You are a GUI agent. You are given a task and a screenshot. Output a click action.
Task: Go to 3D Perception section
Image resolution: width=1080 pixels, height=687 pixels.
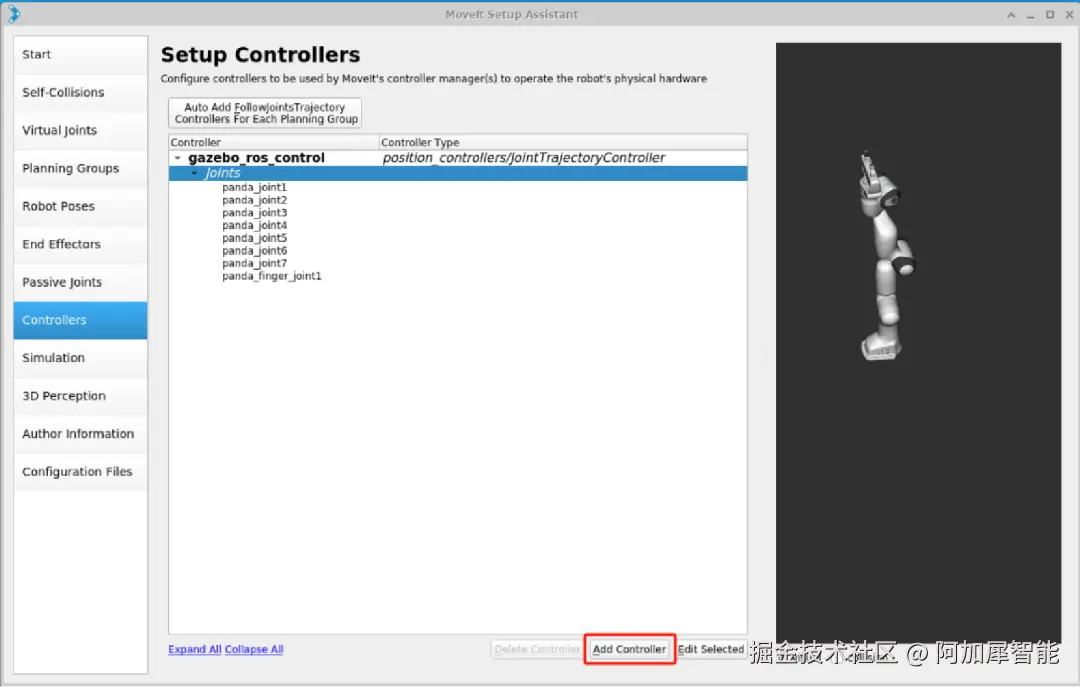point(80,396)
